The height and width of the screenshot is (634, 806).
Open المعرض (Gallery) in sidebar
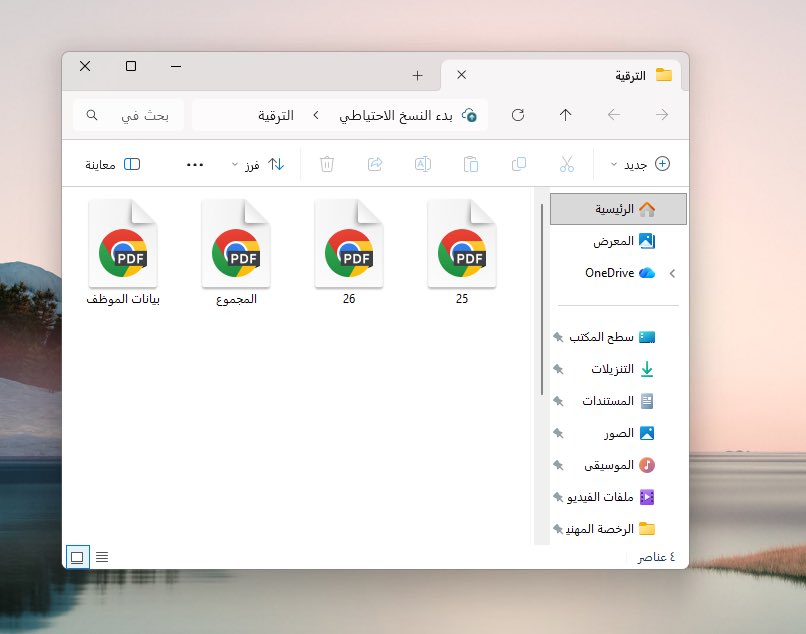tap(618, 241)
